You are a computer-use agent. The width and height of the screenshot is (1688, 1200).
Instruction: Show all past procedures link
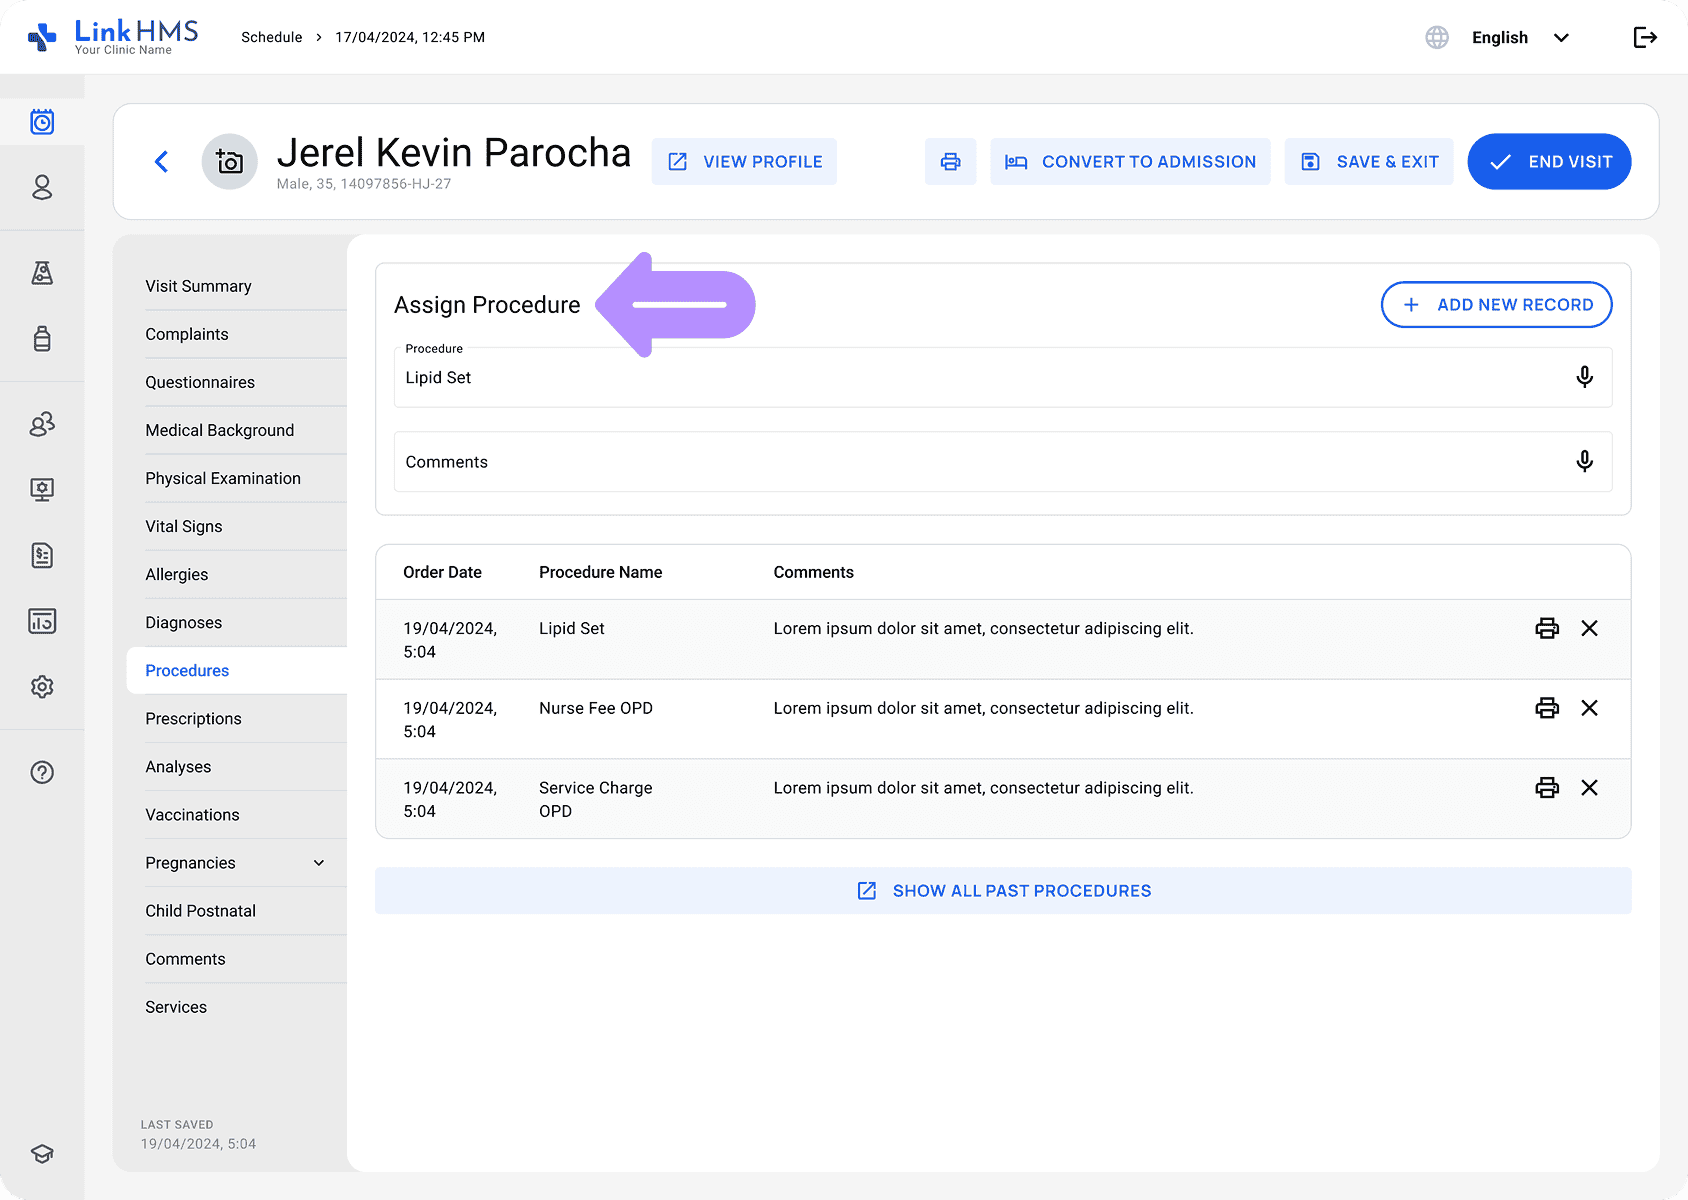pos(1003,891)
